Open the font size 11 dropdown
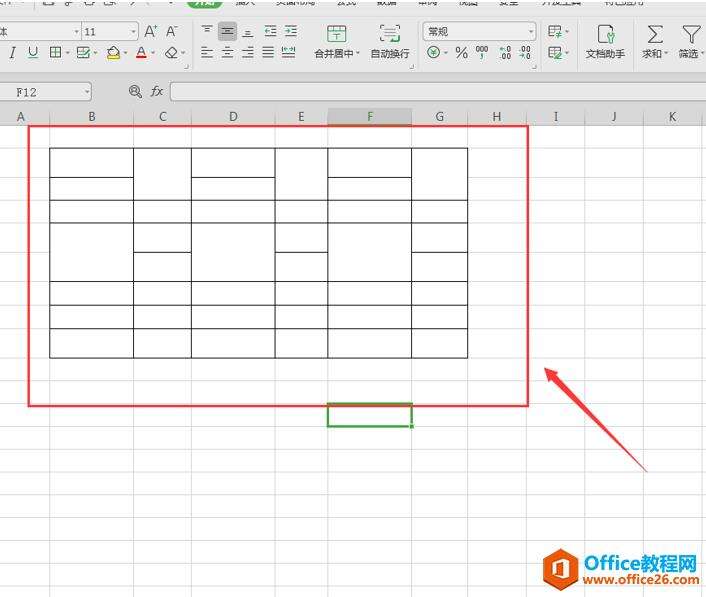Viewport: 706px width, 597px height. coord(133,32)
